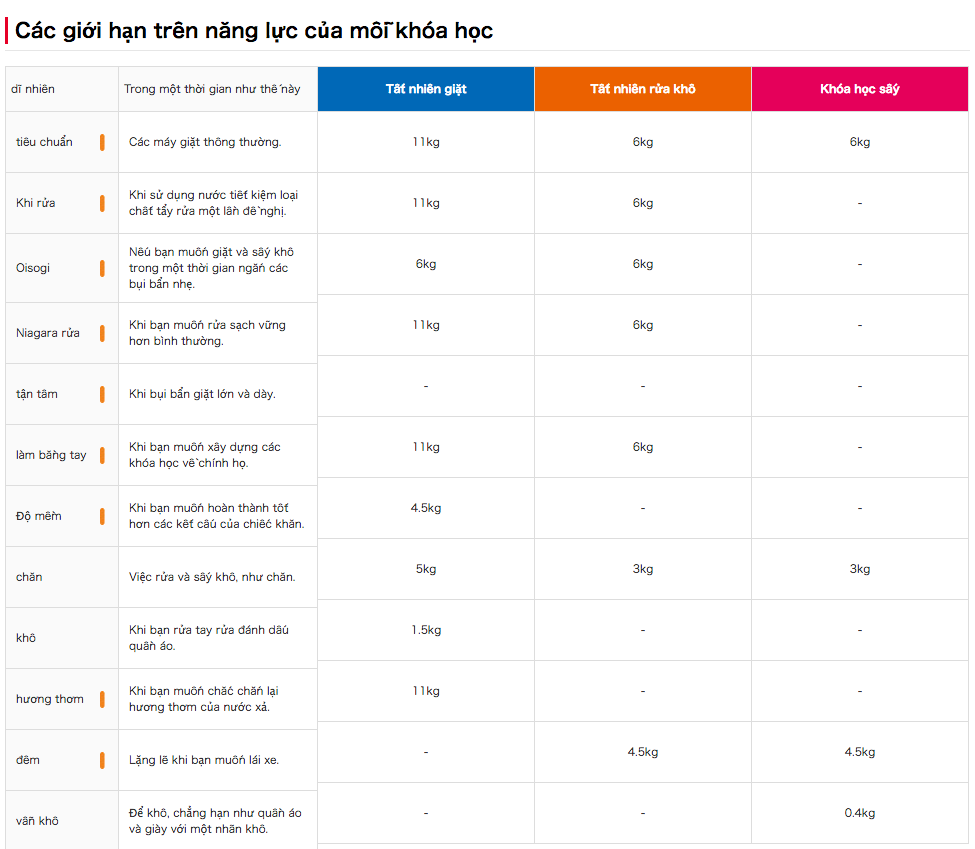The height and width of the screenshot is (849, 975).
Task: Click the 0.4kg capacity cell
Action: (x=860, y=813)
